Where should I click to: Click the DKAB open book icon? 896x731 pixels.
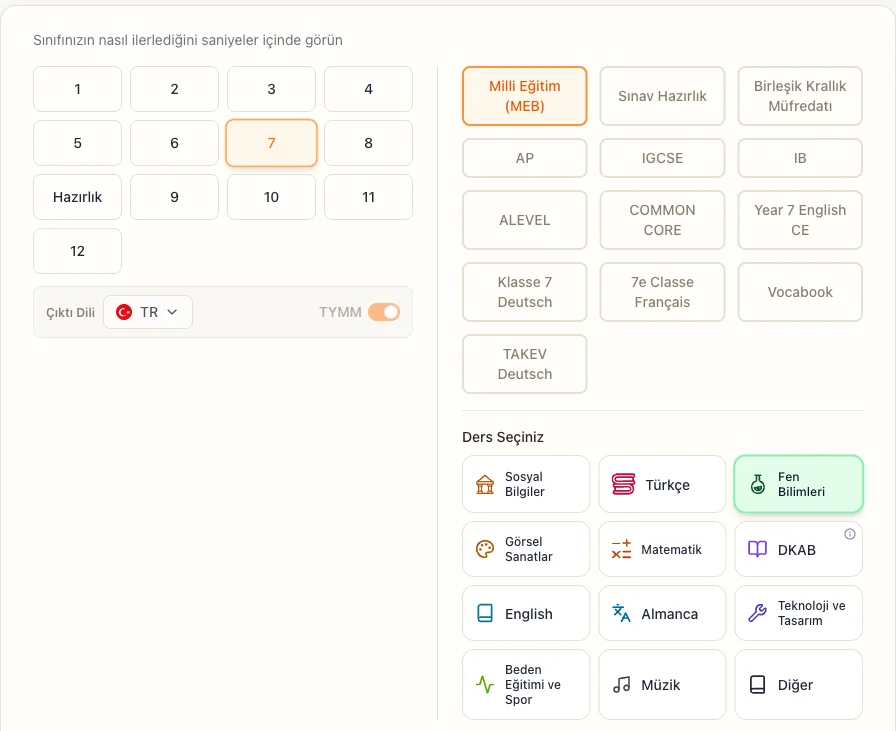(x=757, y=549)
